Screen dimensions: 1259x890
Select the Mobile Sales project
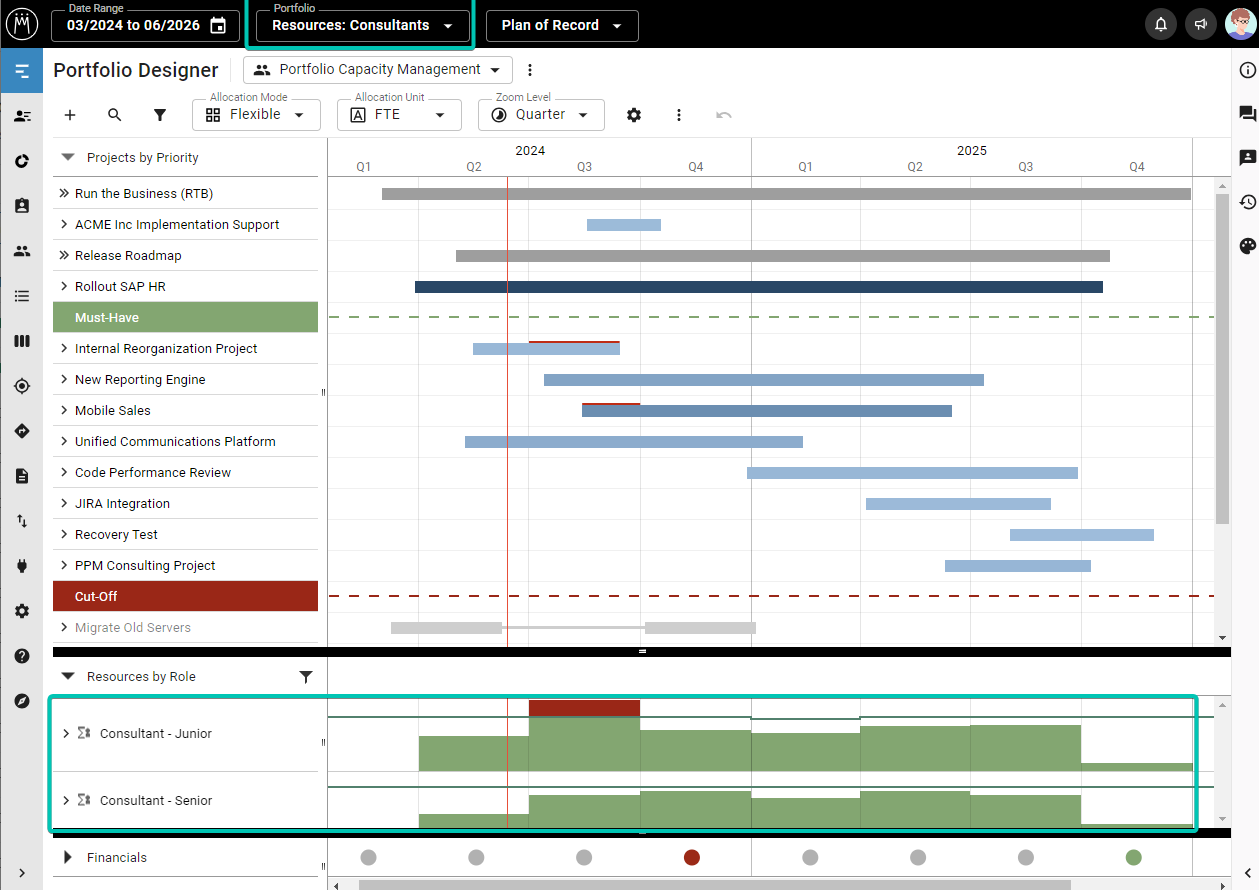click(185, 410)
